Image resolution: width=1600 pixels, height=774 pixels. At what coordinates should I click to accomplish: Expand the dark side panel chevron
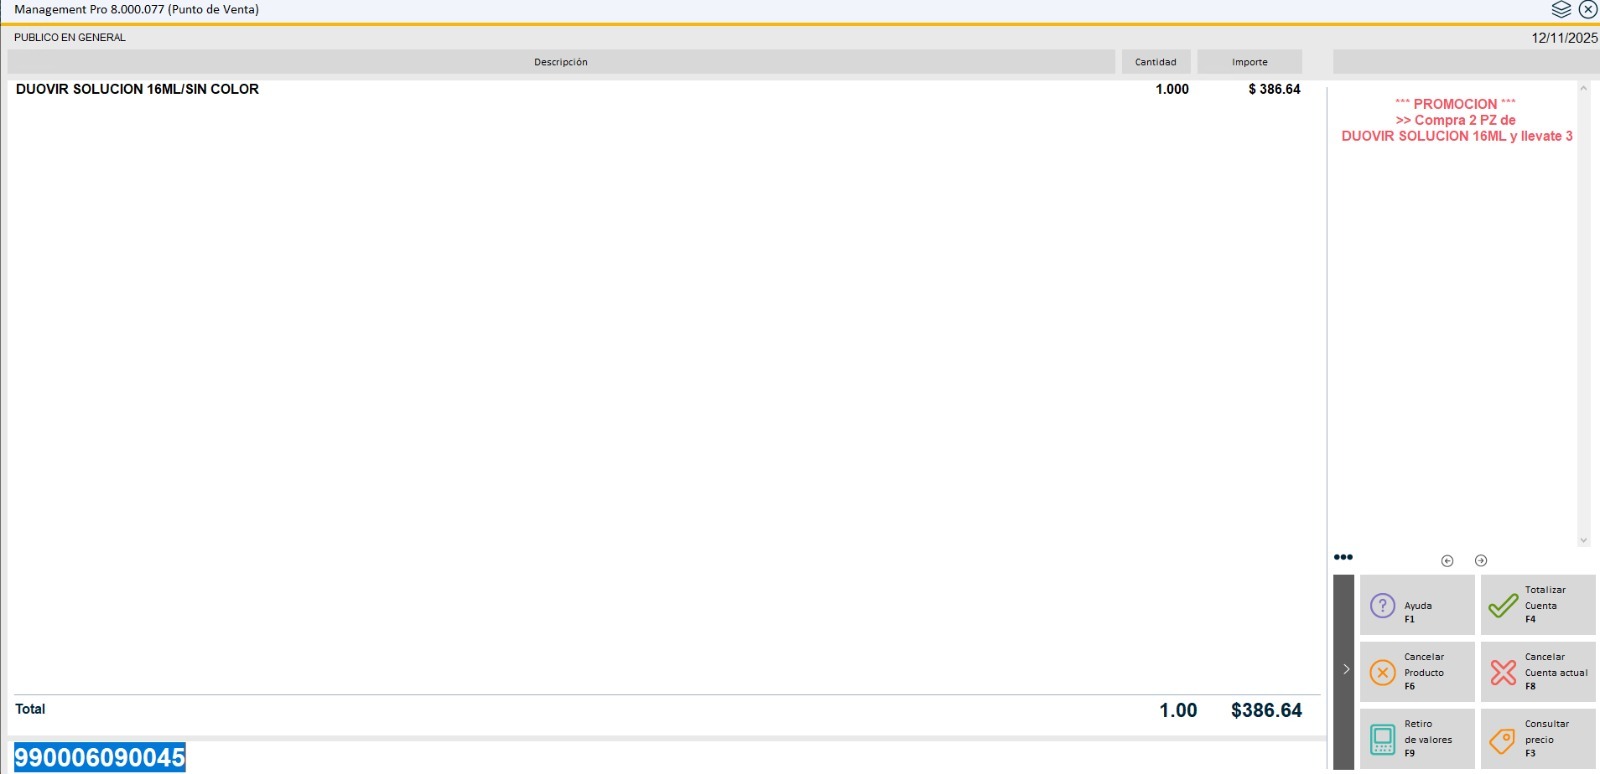tap(1345, 670)
